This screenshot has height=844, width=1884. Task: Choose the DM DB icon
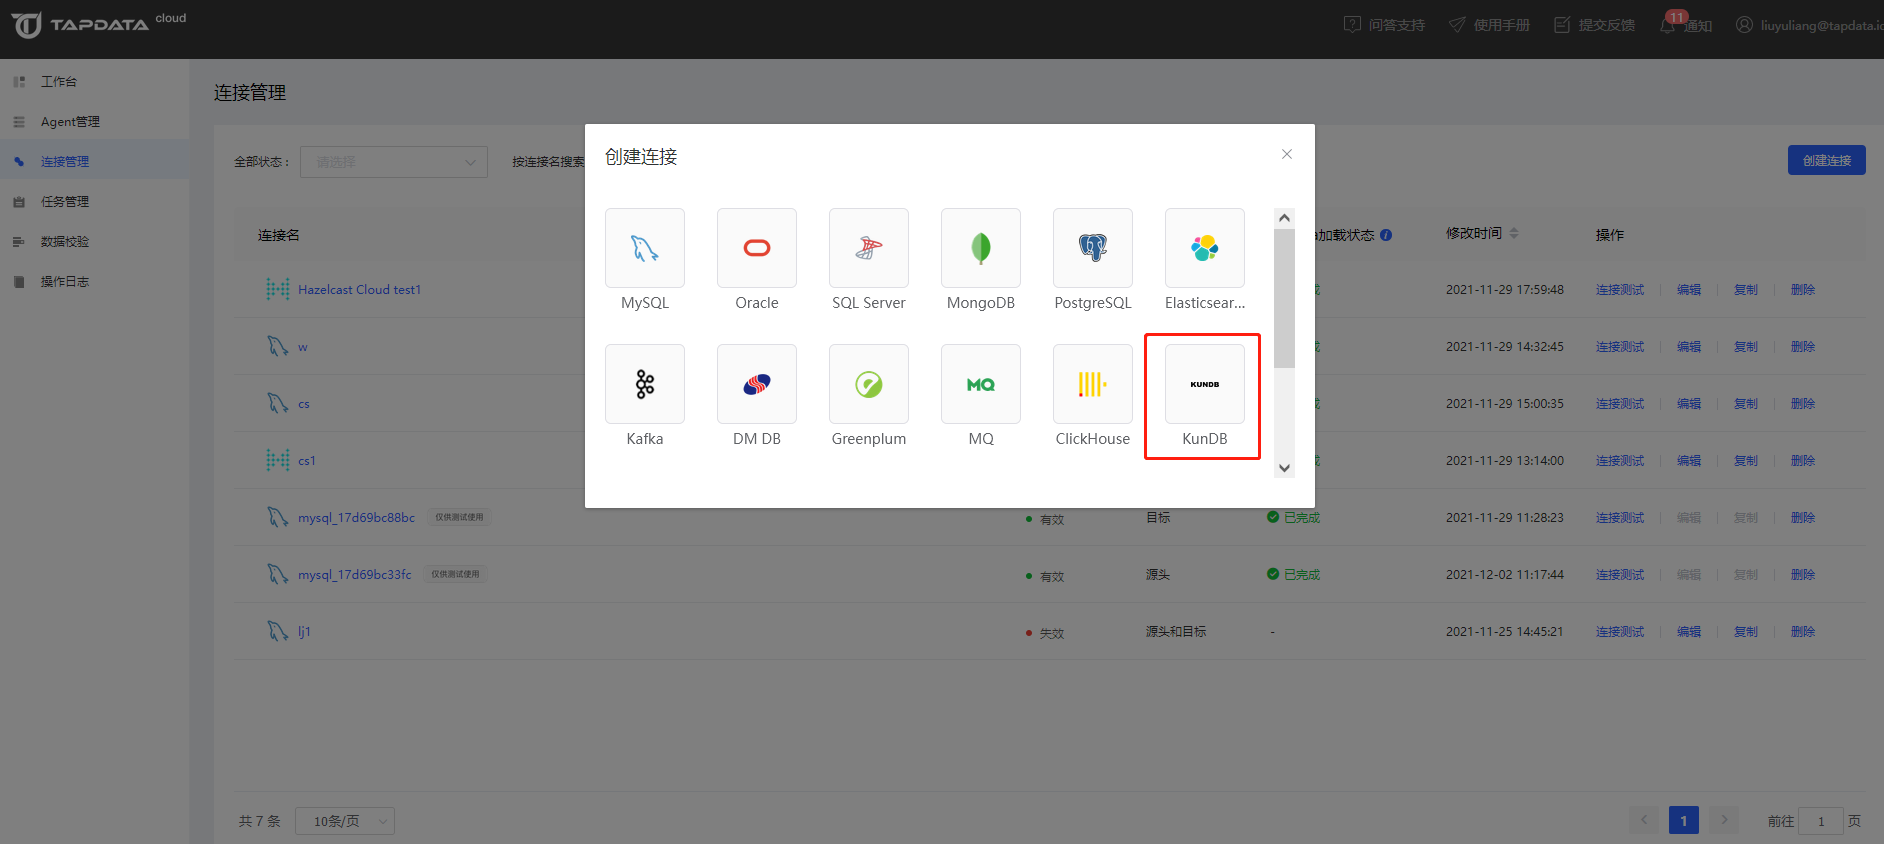pyautogui.click(x=757, y=384)
